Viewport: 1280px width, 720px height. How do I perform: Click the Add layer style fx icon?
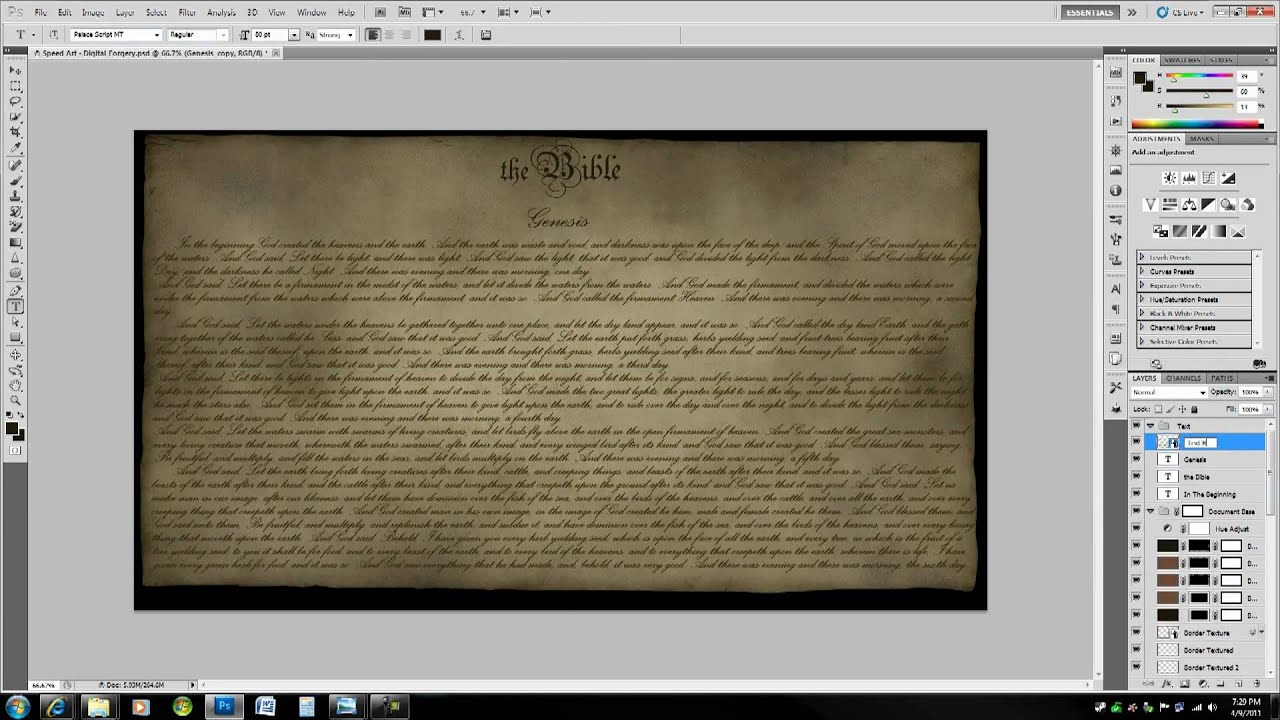click(1168, 685)
